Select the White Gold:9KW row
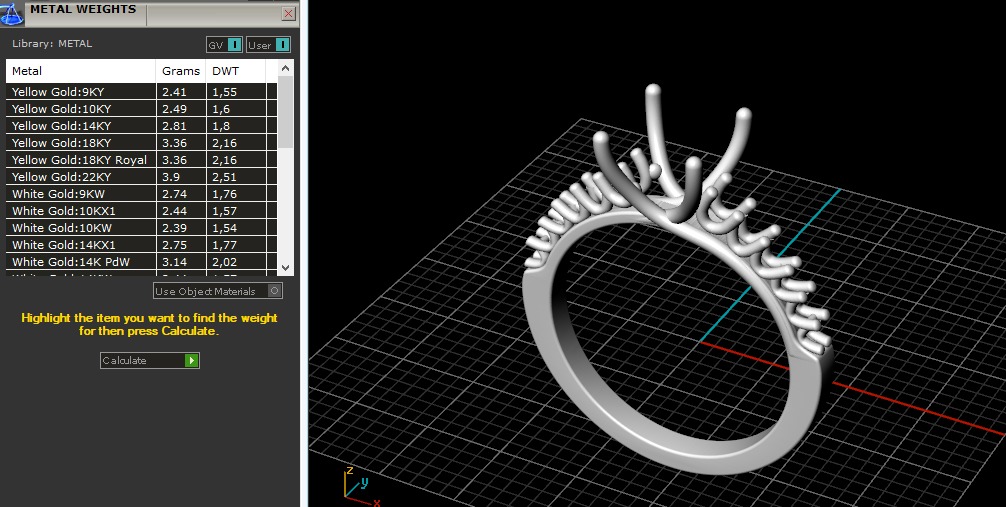Viewport: 1006px width, 507px height. pos(142,194)
